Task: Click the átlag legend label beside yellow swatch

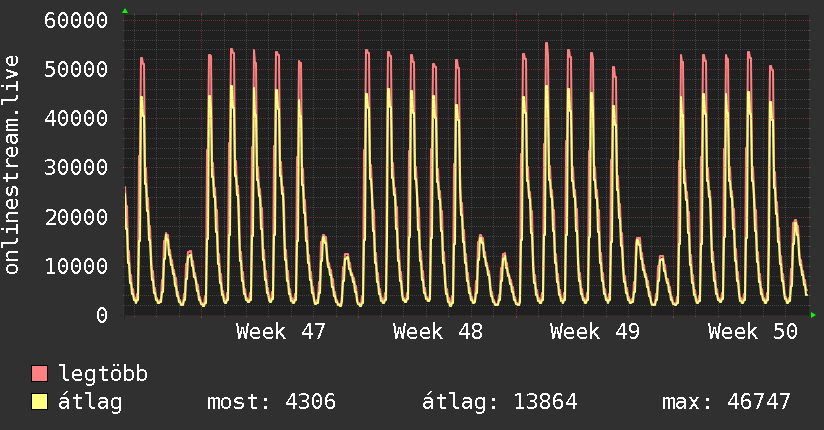Action: (90, 403)
